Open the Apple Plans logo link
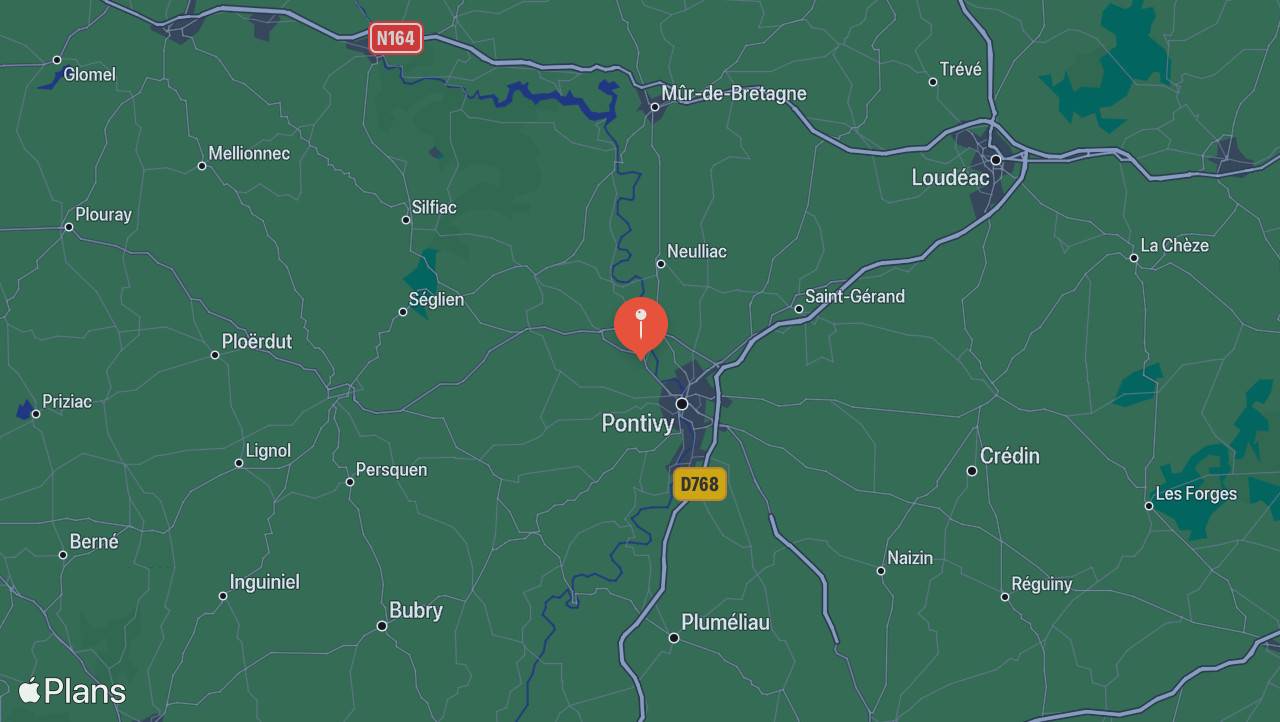The height and width of the screenshot is (722, 1280). coord(72,691)
